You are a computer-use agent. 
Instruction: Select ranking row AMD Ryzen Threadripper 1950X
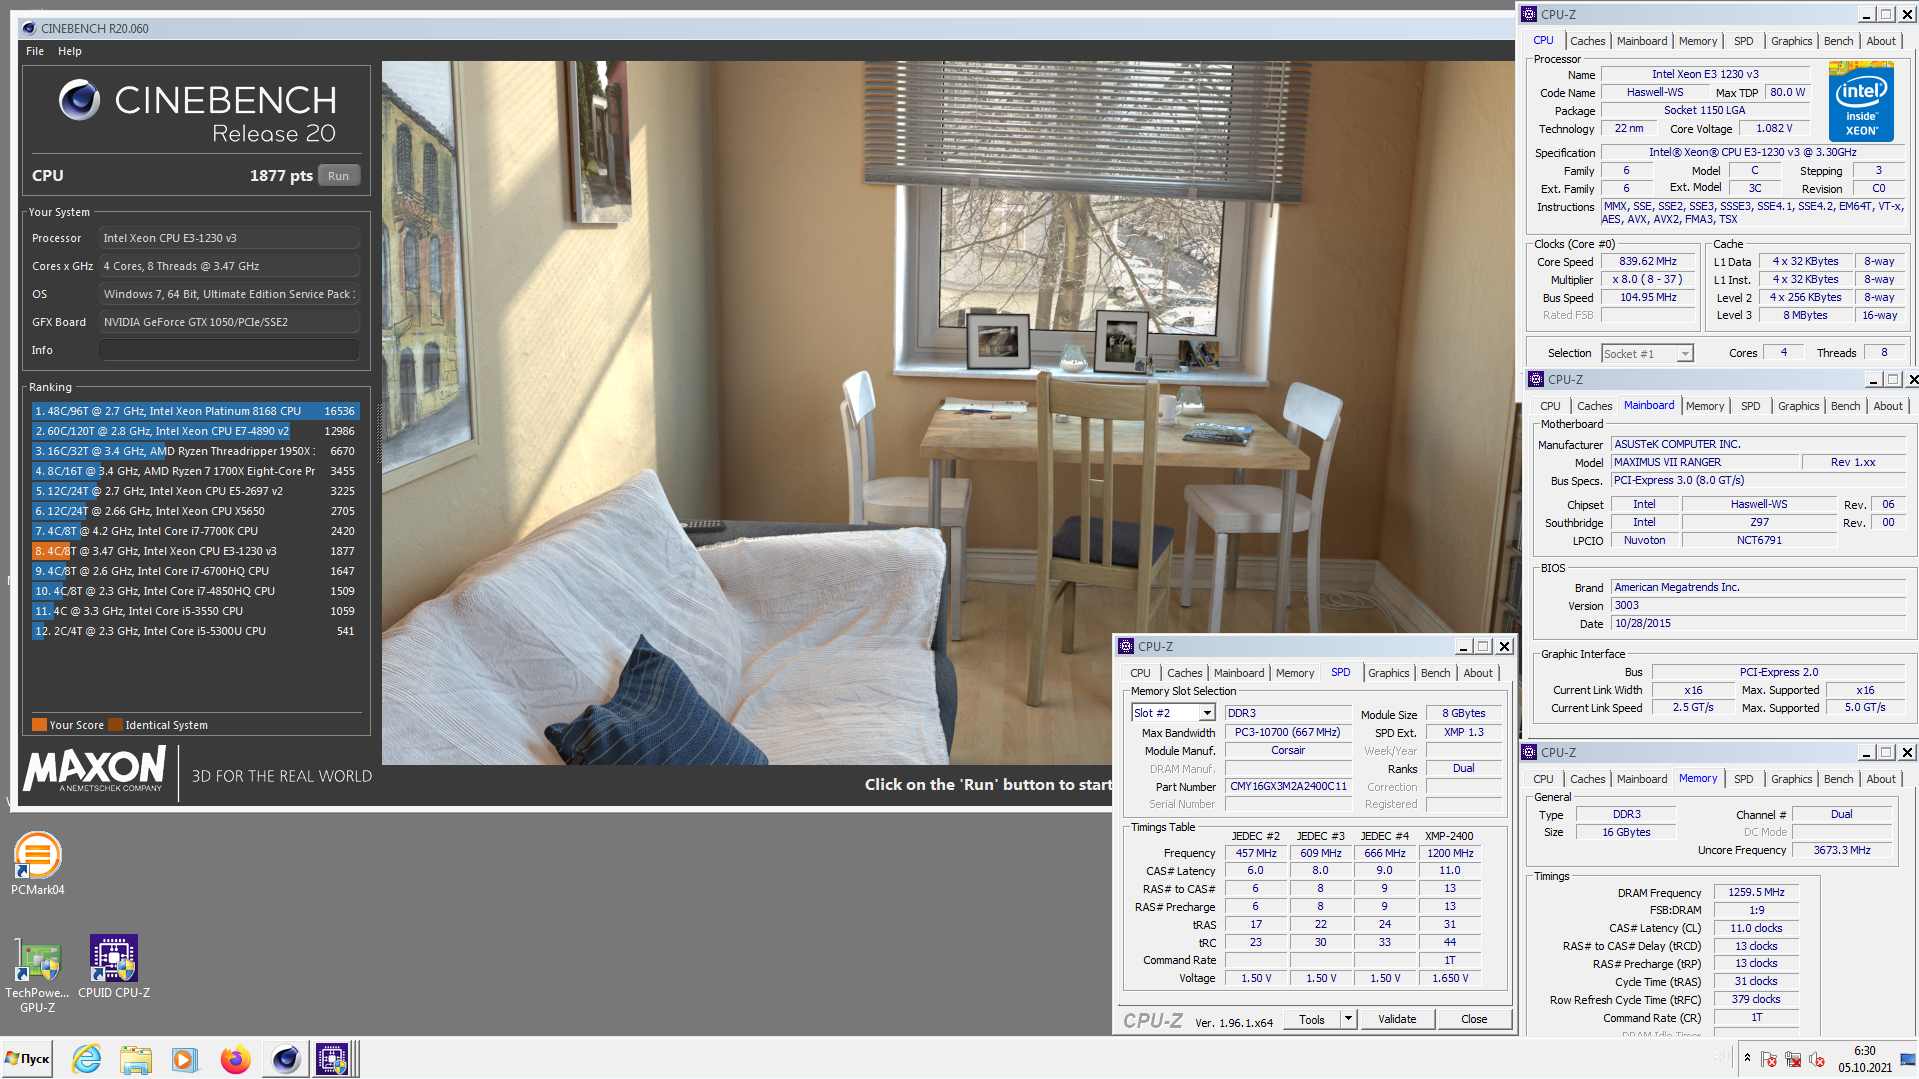[x=195, y=451]
